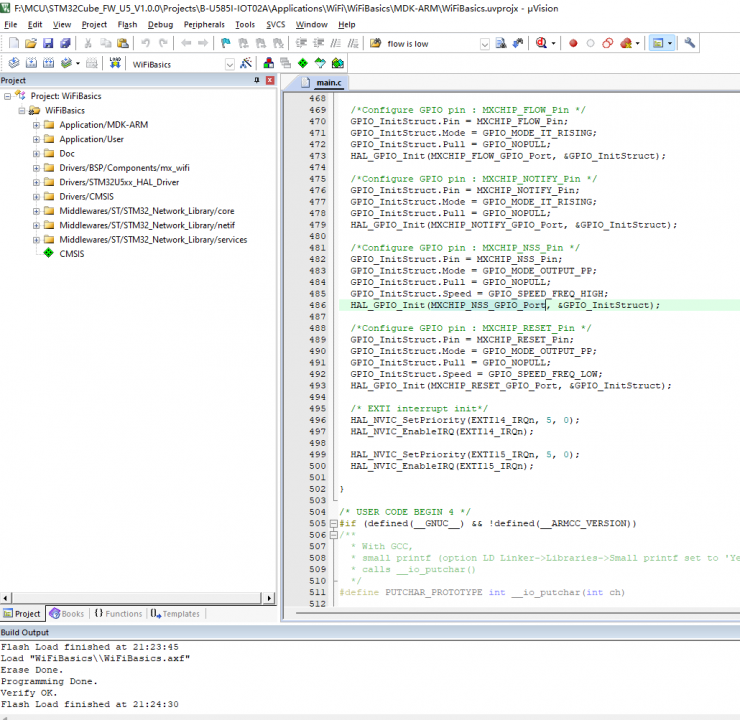Image resolution: width=740 pixels, height=720 pixels.
Task: Pin or unpin the Project panel
Action: coord(257,80)
